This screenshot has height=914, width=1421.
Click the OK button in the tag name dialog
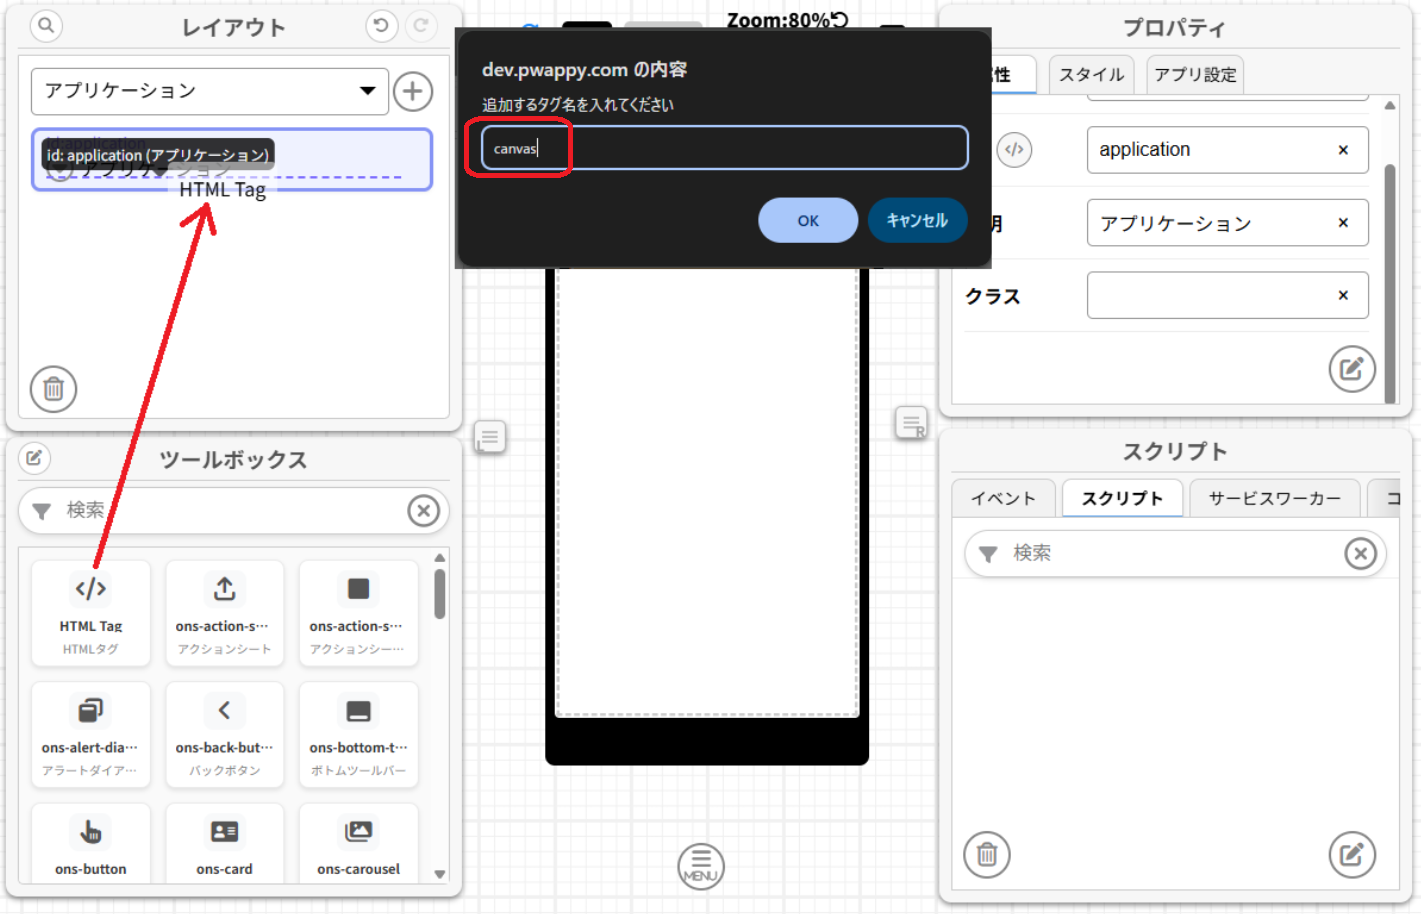808,220
